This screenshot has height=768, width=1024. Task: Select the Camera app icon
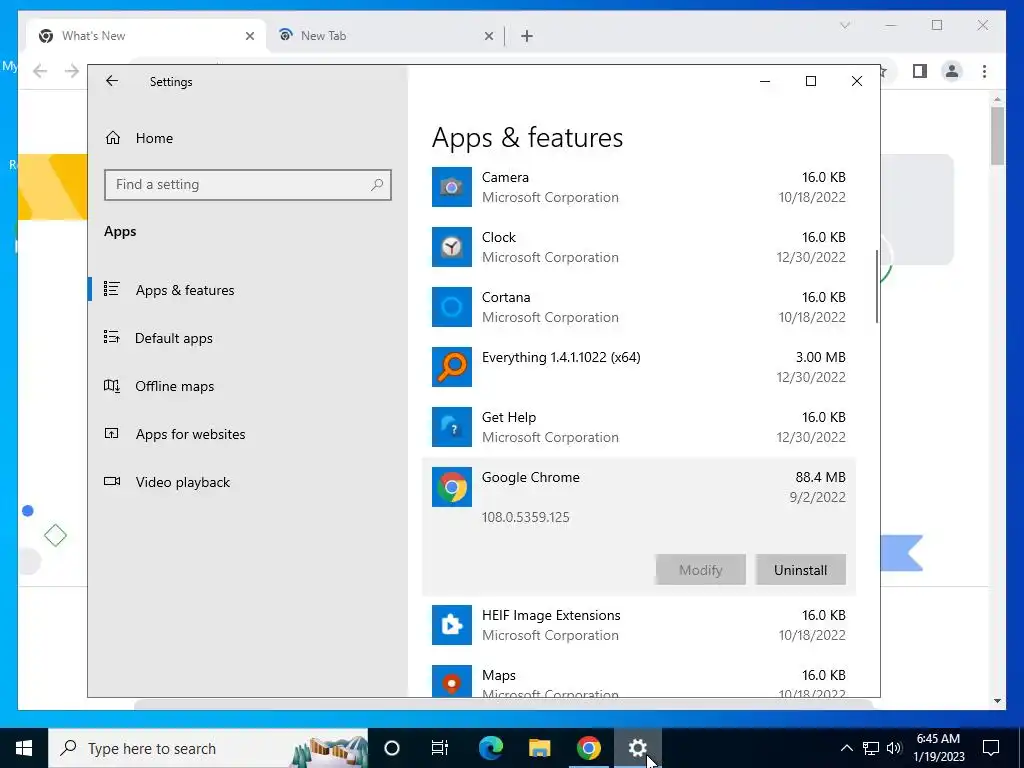point(452,187)
